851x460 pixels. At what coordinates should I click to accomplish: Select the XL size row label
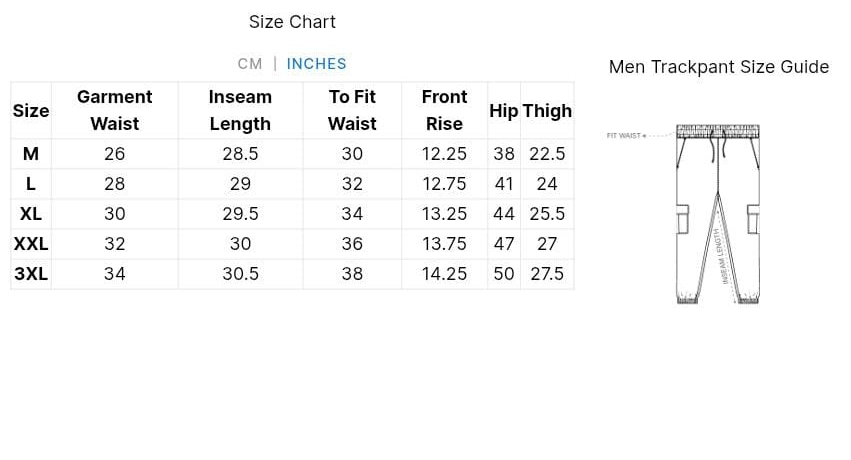31,214
